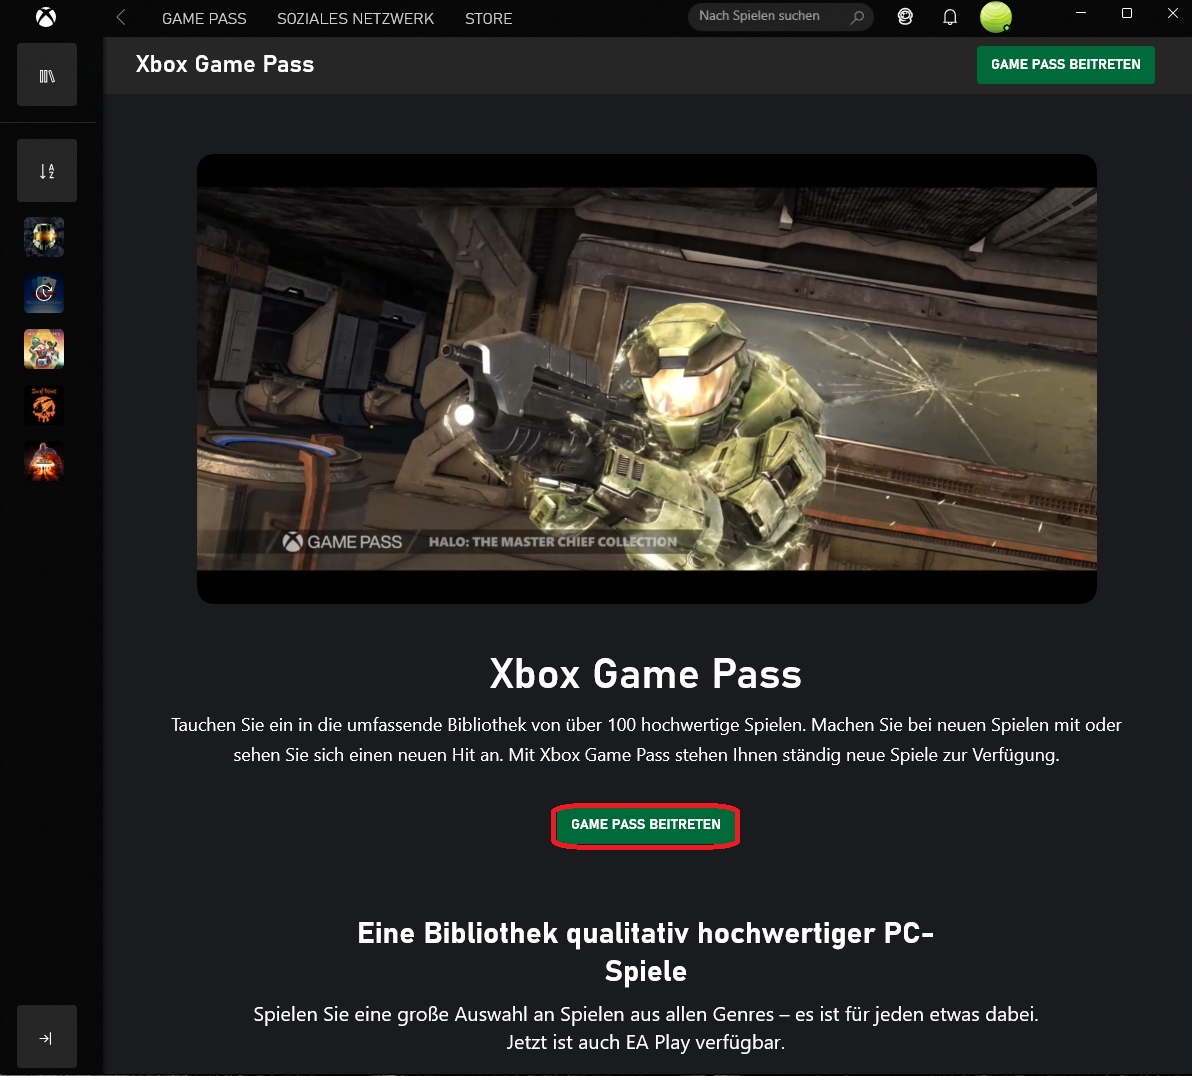Click the Xbox logo icon
Image resolution: width=1192 pixels, height=1076 pixels.
pos(46,18)
